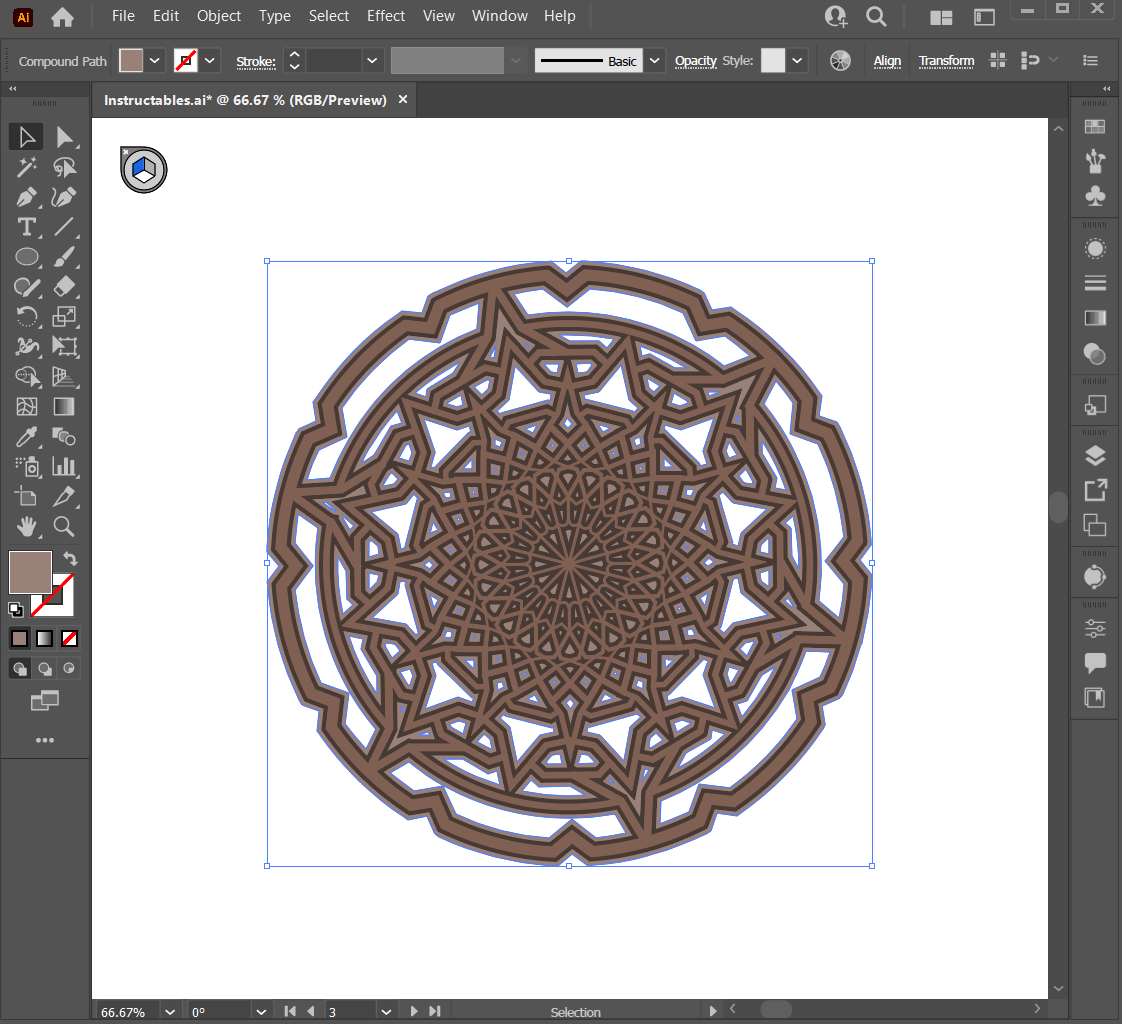Screen dimensions: 1122x1024
Task: Choose the Lasso tool
Action: [x=64, y=167]
